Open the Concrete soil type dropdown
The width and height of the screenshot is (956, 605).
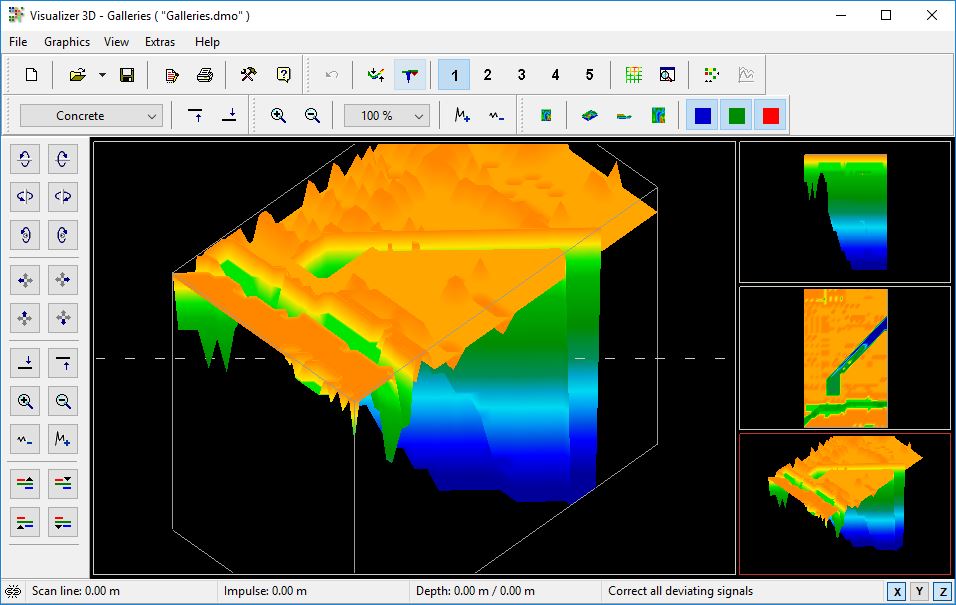(x=92, y=116)
